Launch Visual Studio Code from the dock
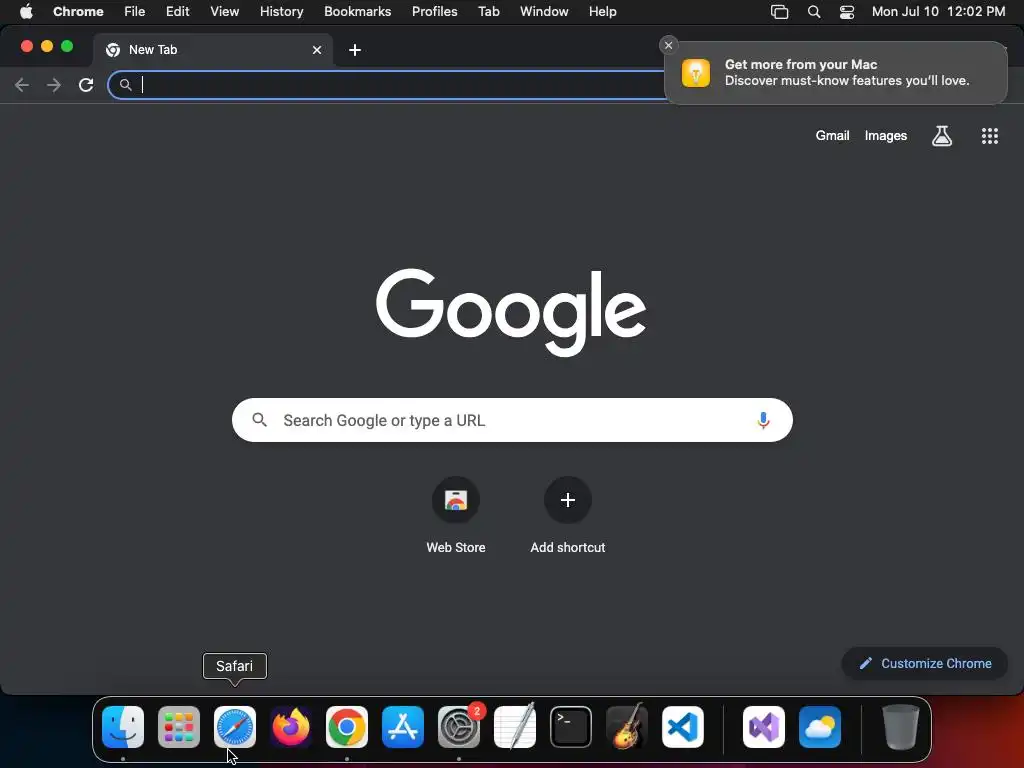 (x=682, y=727)
